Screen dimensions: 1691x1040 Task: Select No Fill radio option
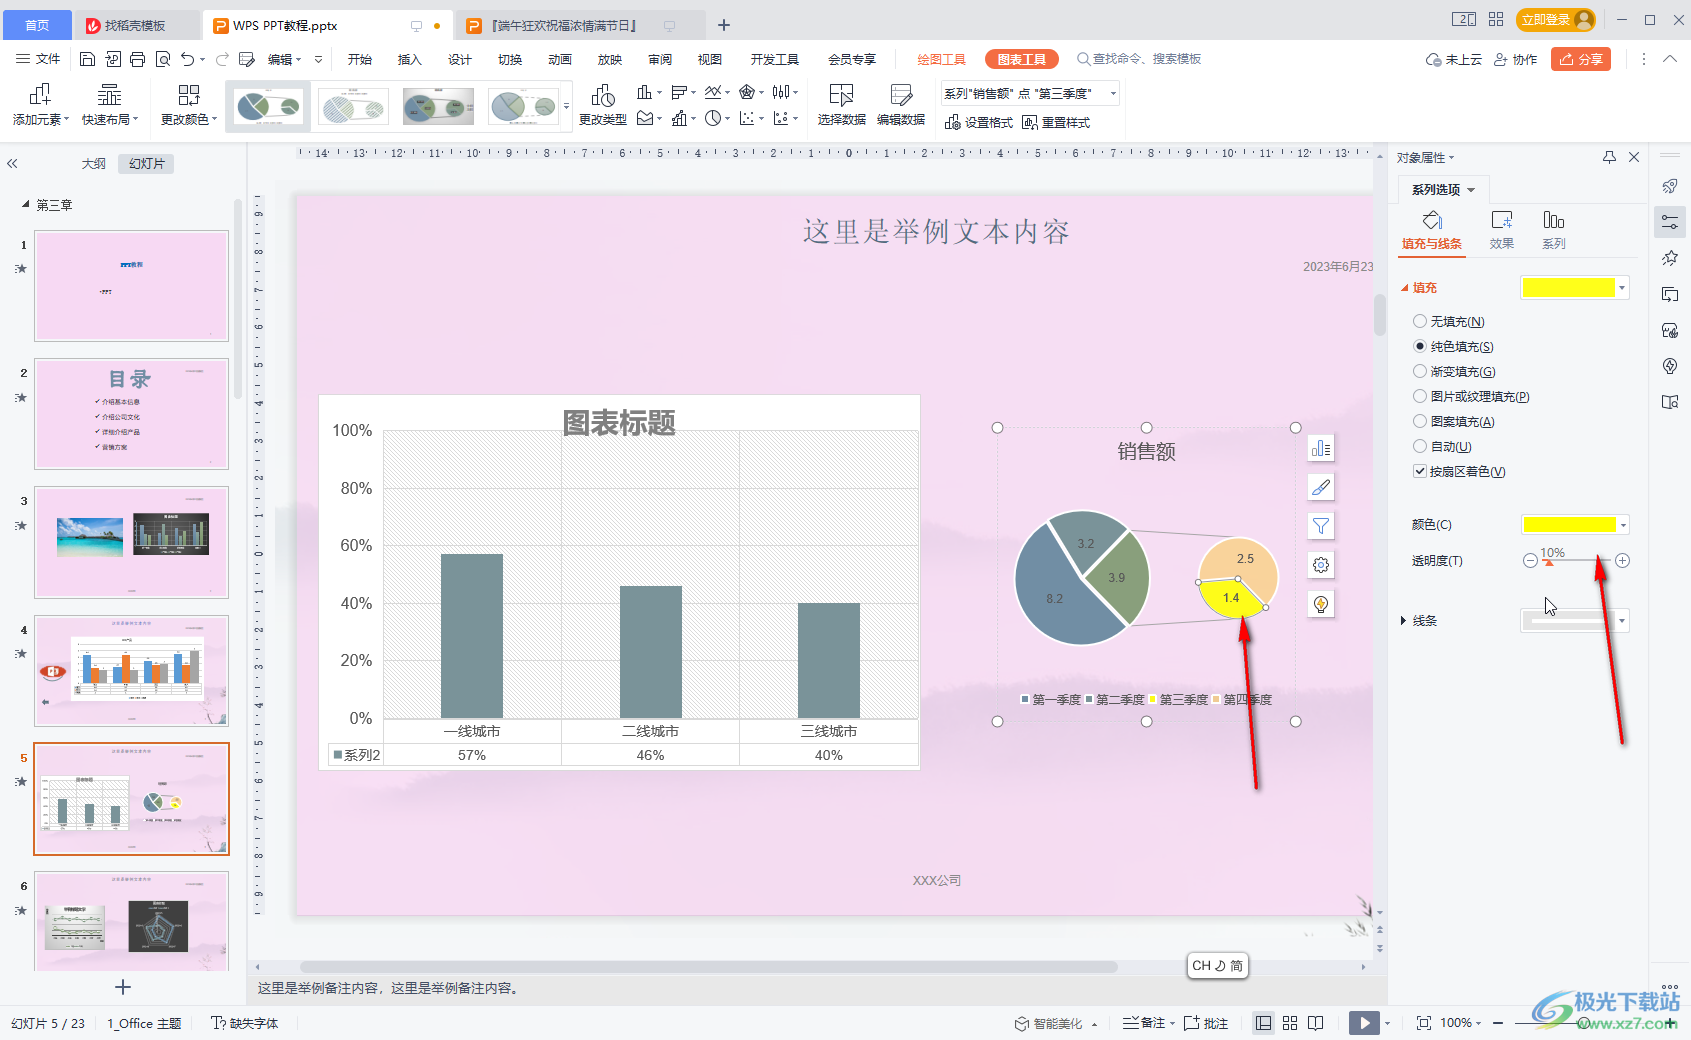coord(1420,321)
